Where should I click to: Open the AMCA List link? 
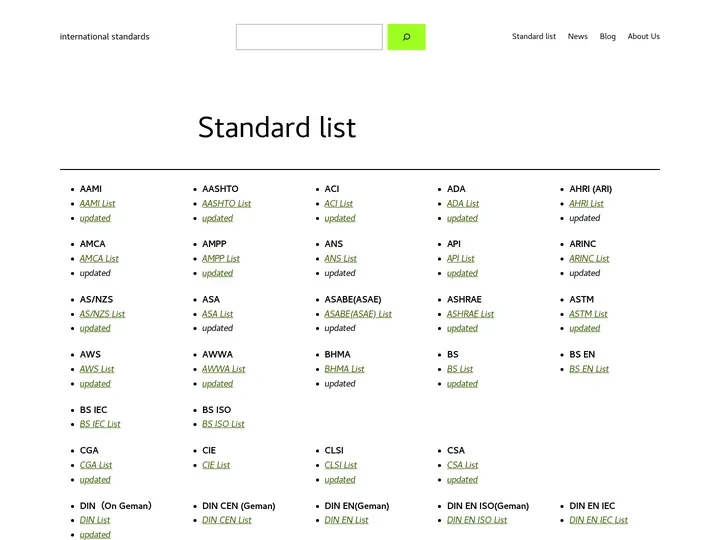(99, 259)
